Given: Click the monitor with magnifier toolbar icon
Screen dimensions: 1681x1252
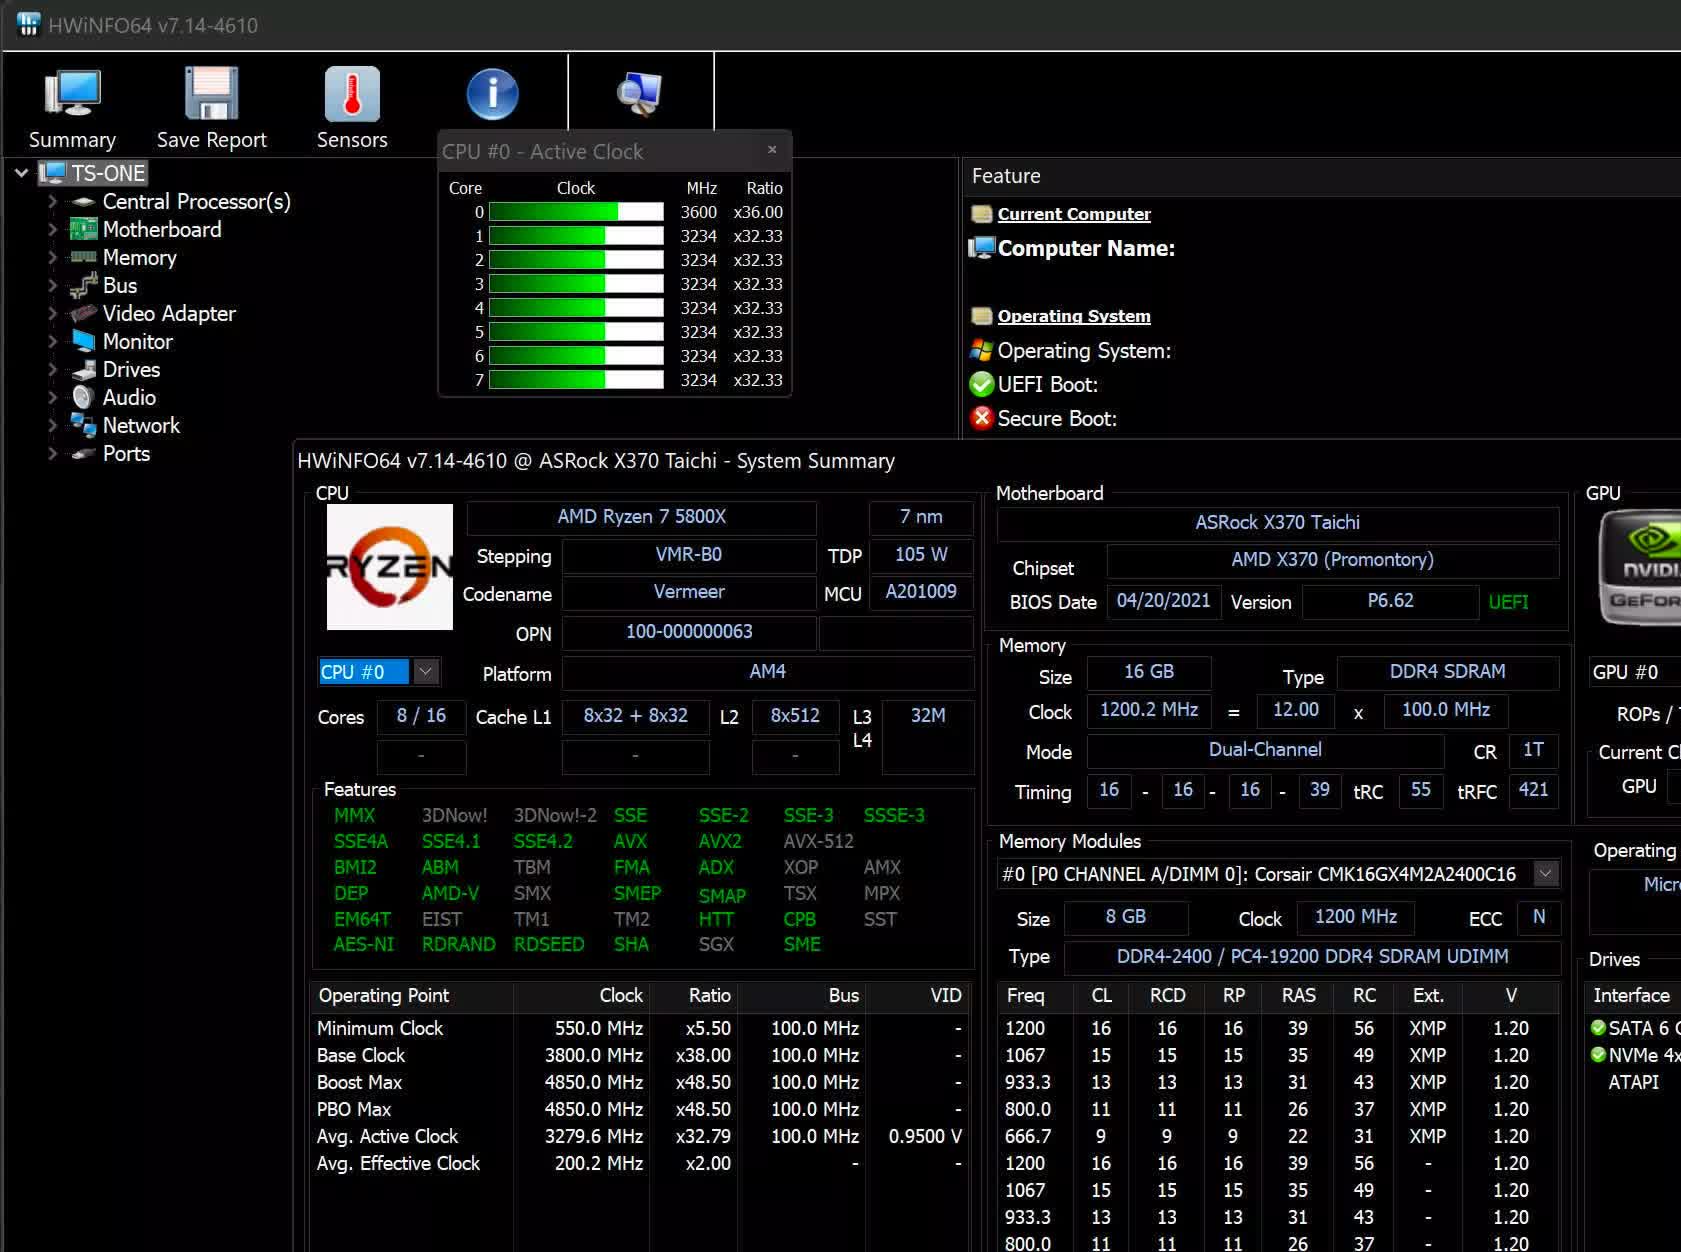Looking at the screenshot, I should pyautogui.click(x=640, y=94).
